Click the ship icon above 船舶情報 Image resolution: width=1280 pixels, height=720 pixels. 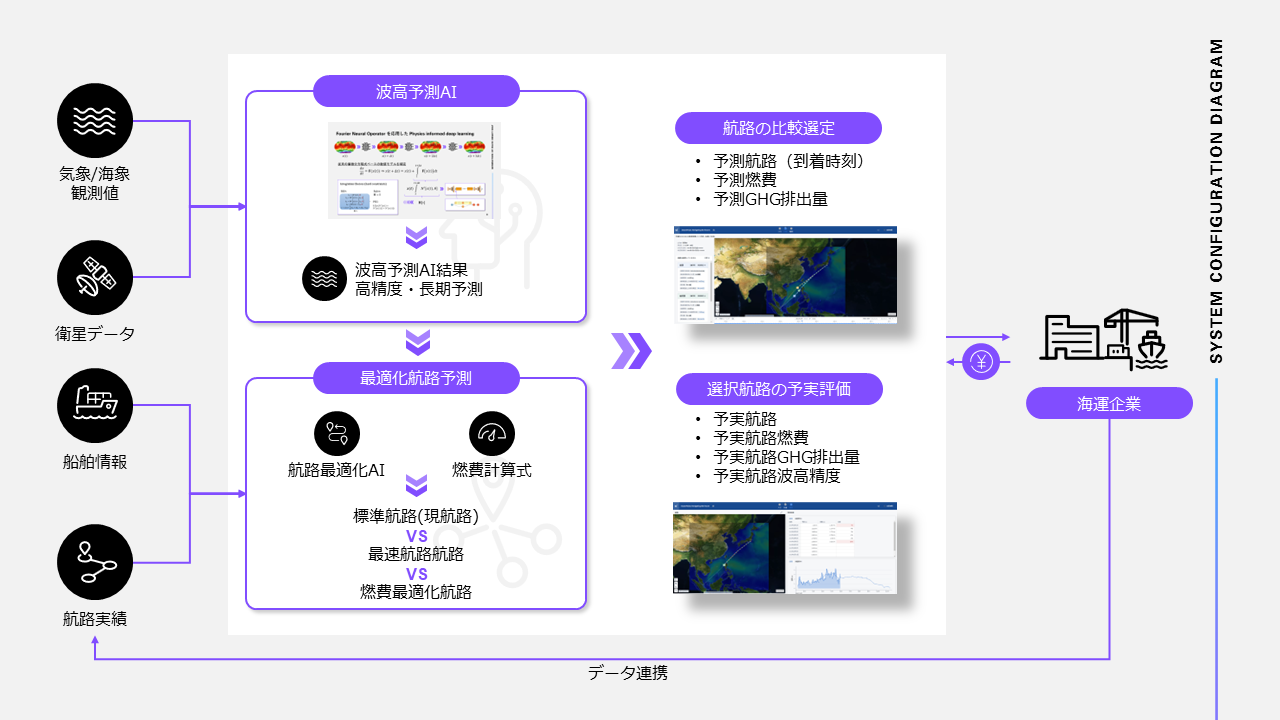95,404
